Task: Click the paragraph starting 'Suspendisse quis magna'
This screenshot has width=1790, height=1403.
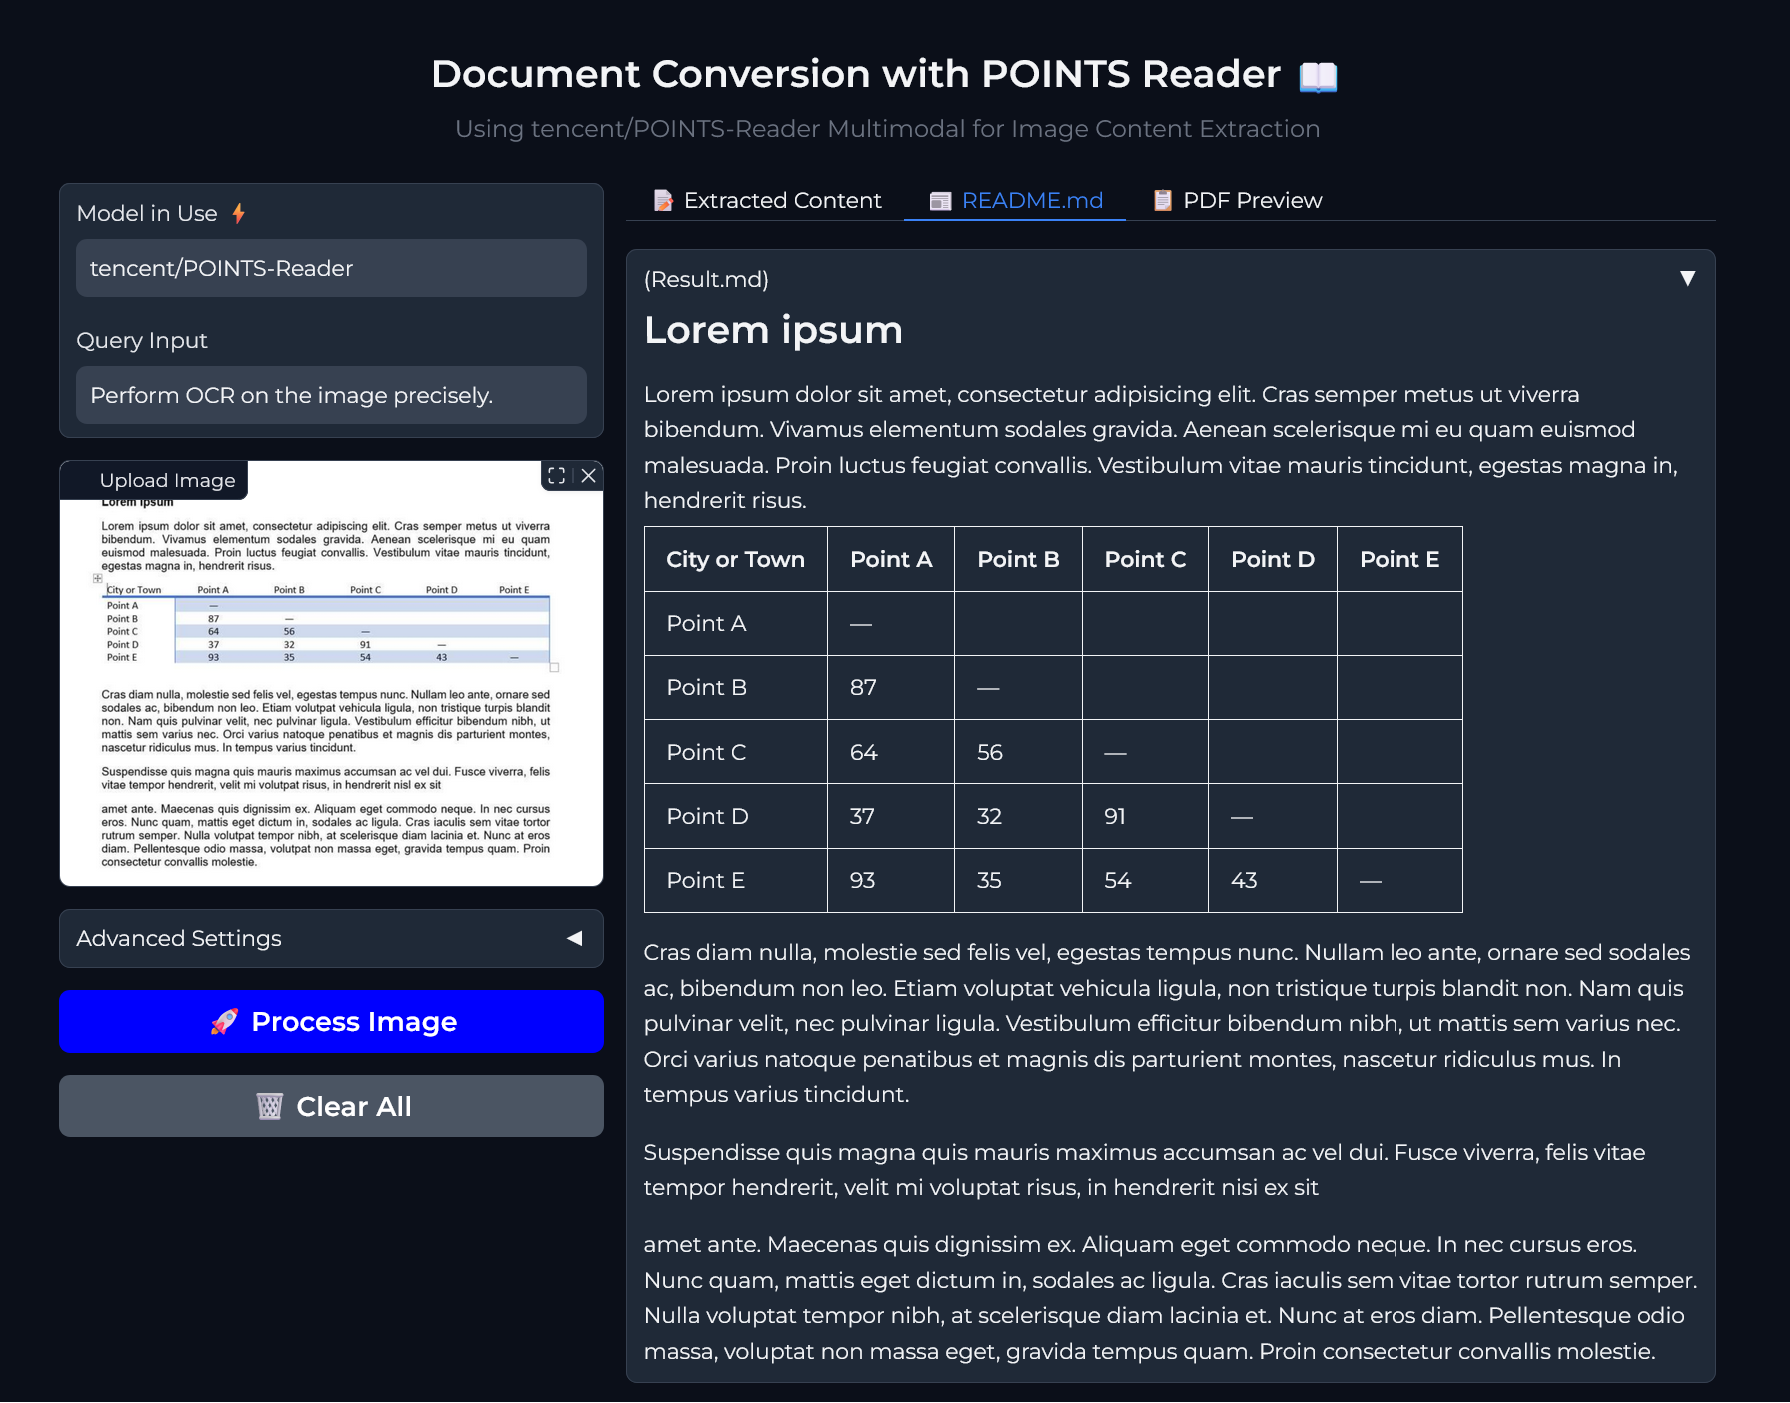Action: (1144, 1170)
